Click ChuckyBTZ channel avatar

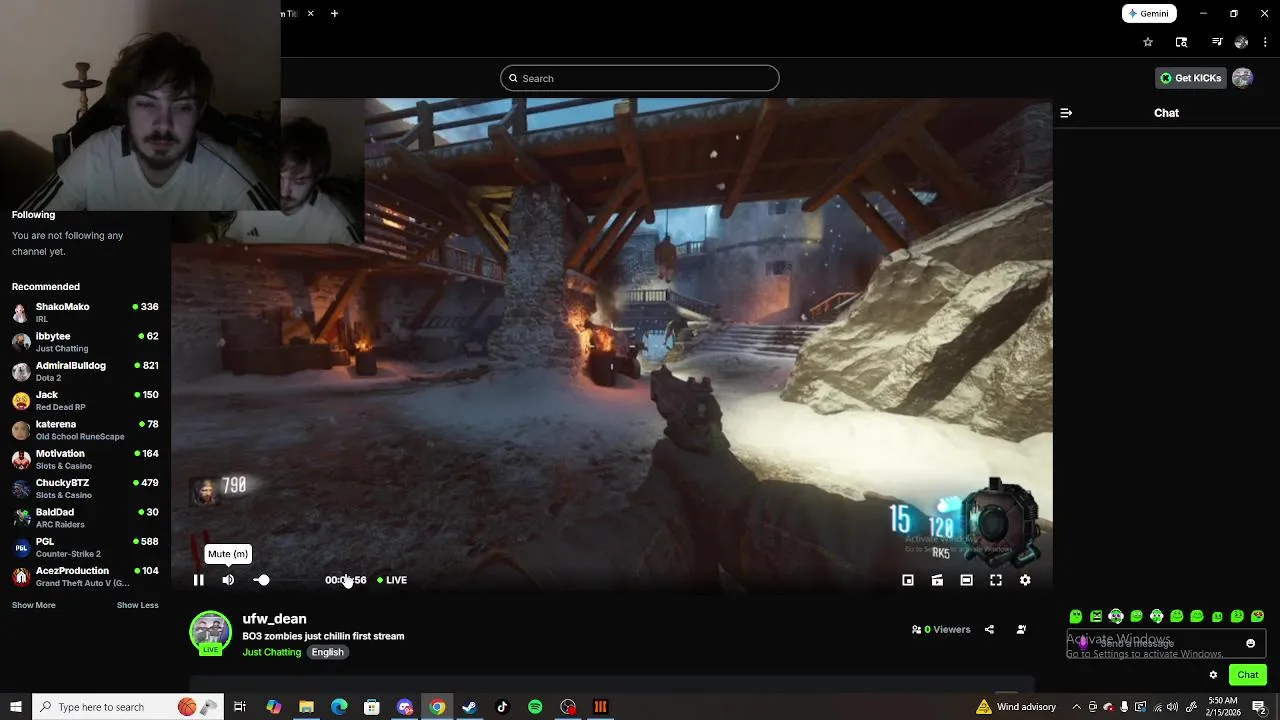click(21, 489)
